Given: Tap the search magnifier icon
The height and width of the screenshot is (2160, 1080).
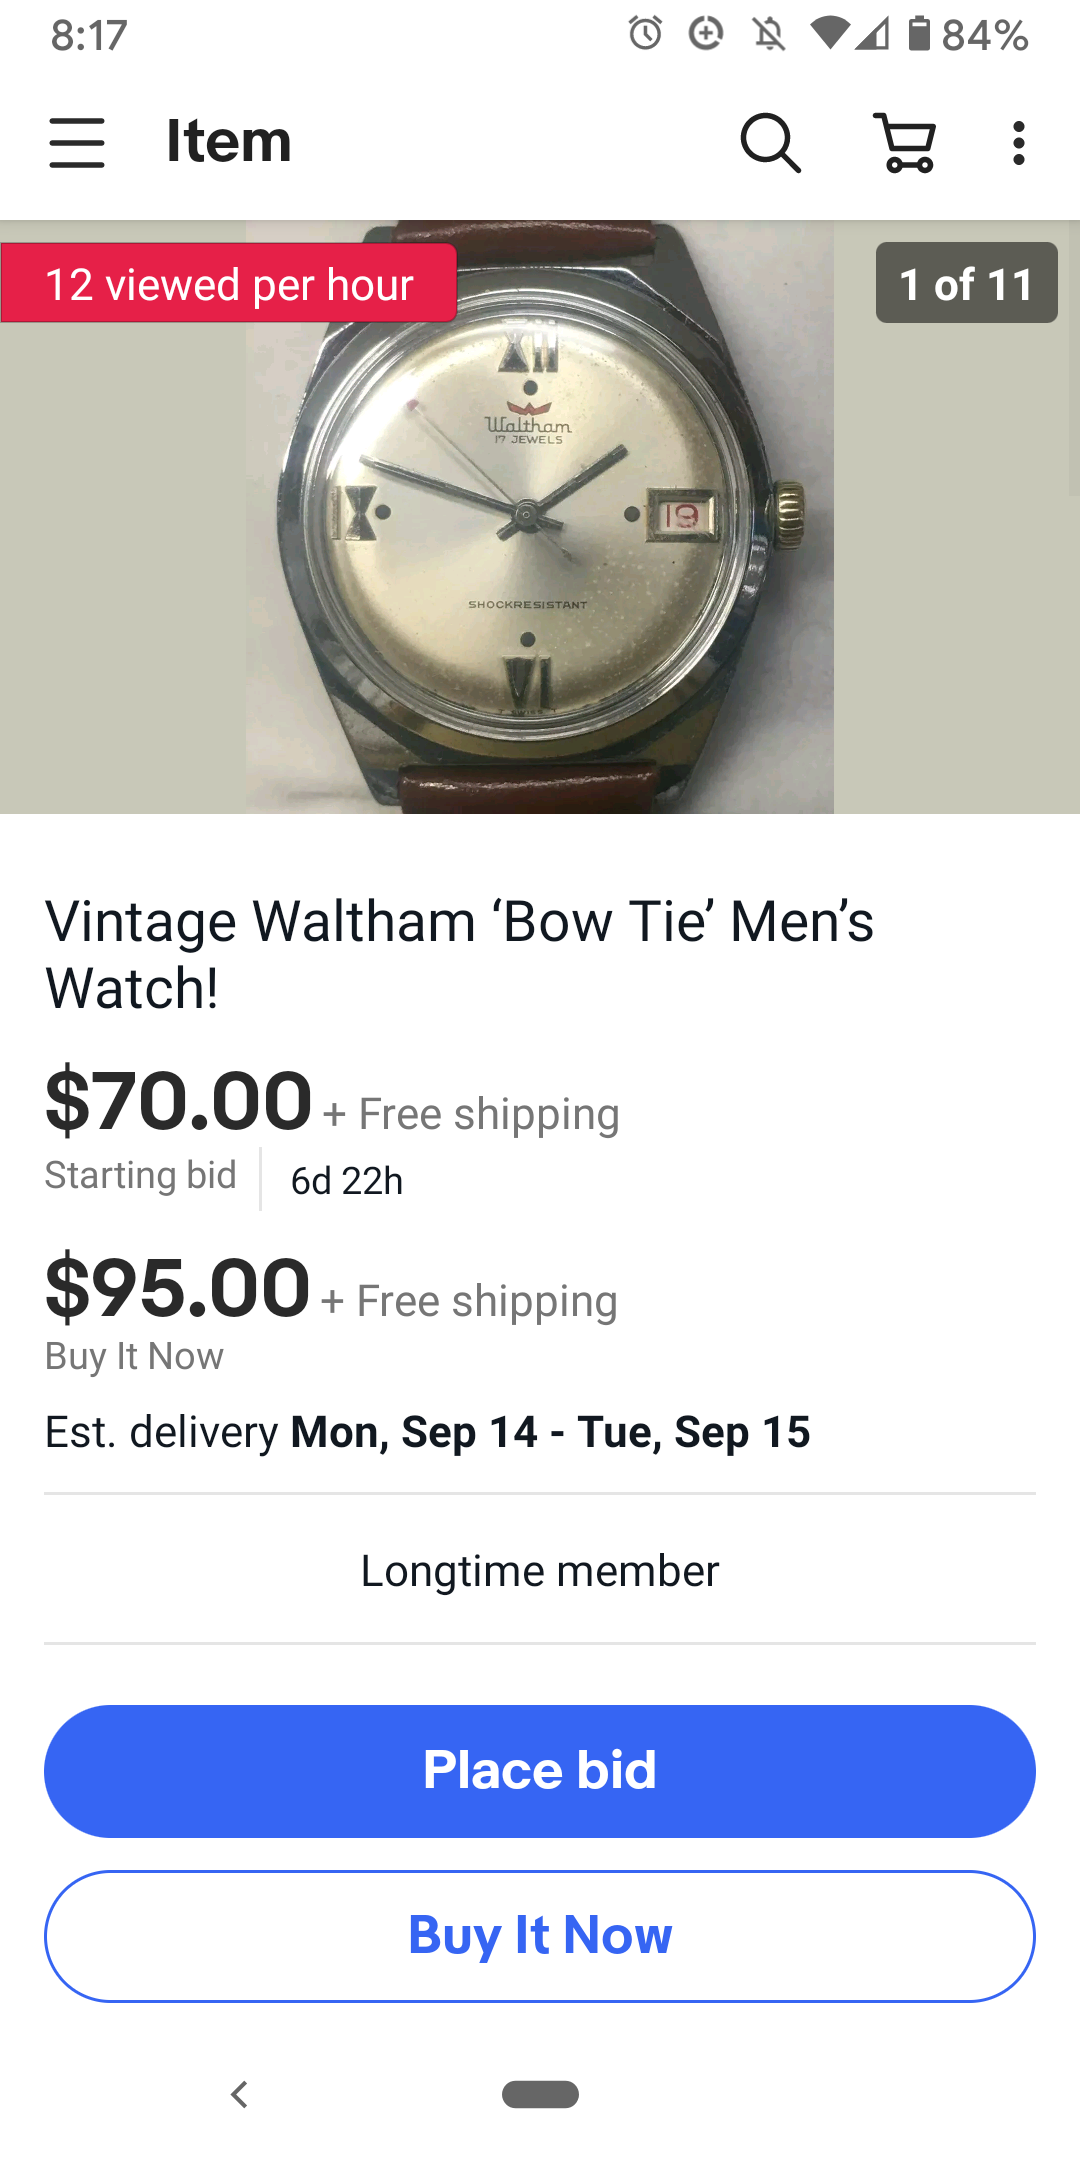Looking at the screenshot, I should coord(770,142).
